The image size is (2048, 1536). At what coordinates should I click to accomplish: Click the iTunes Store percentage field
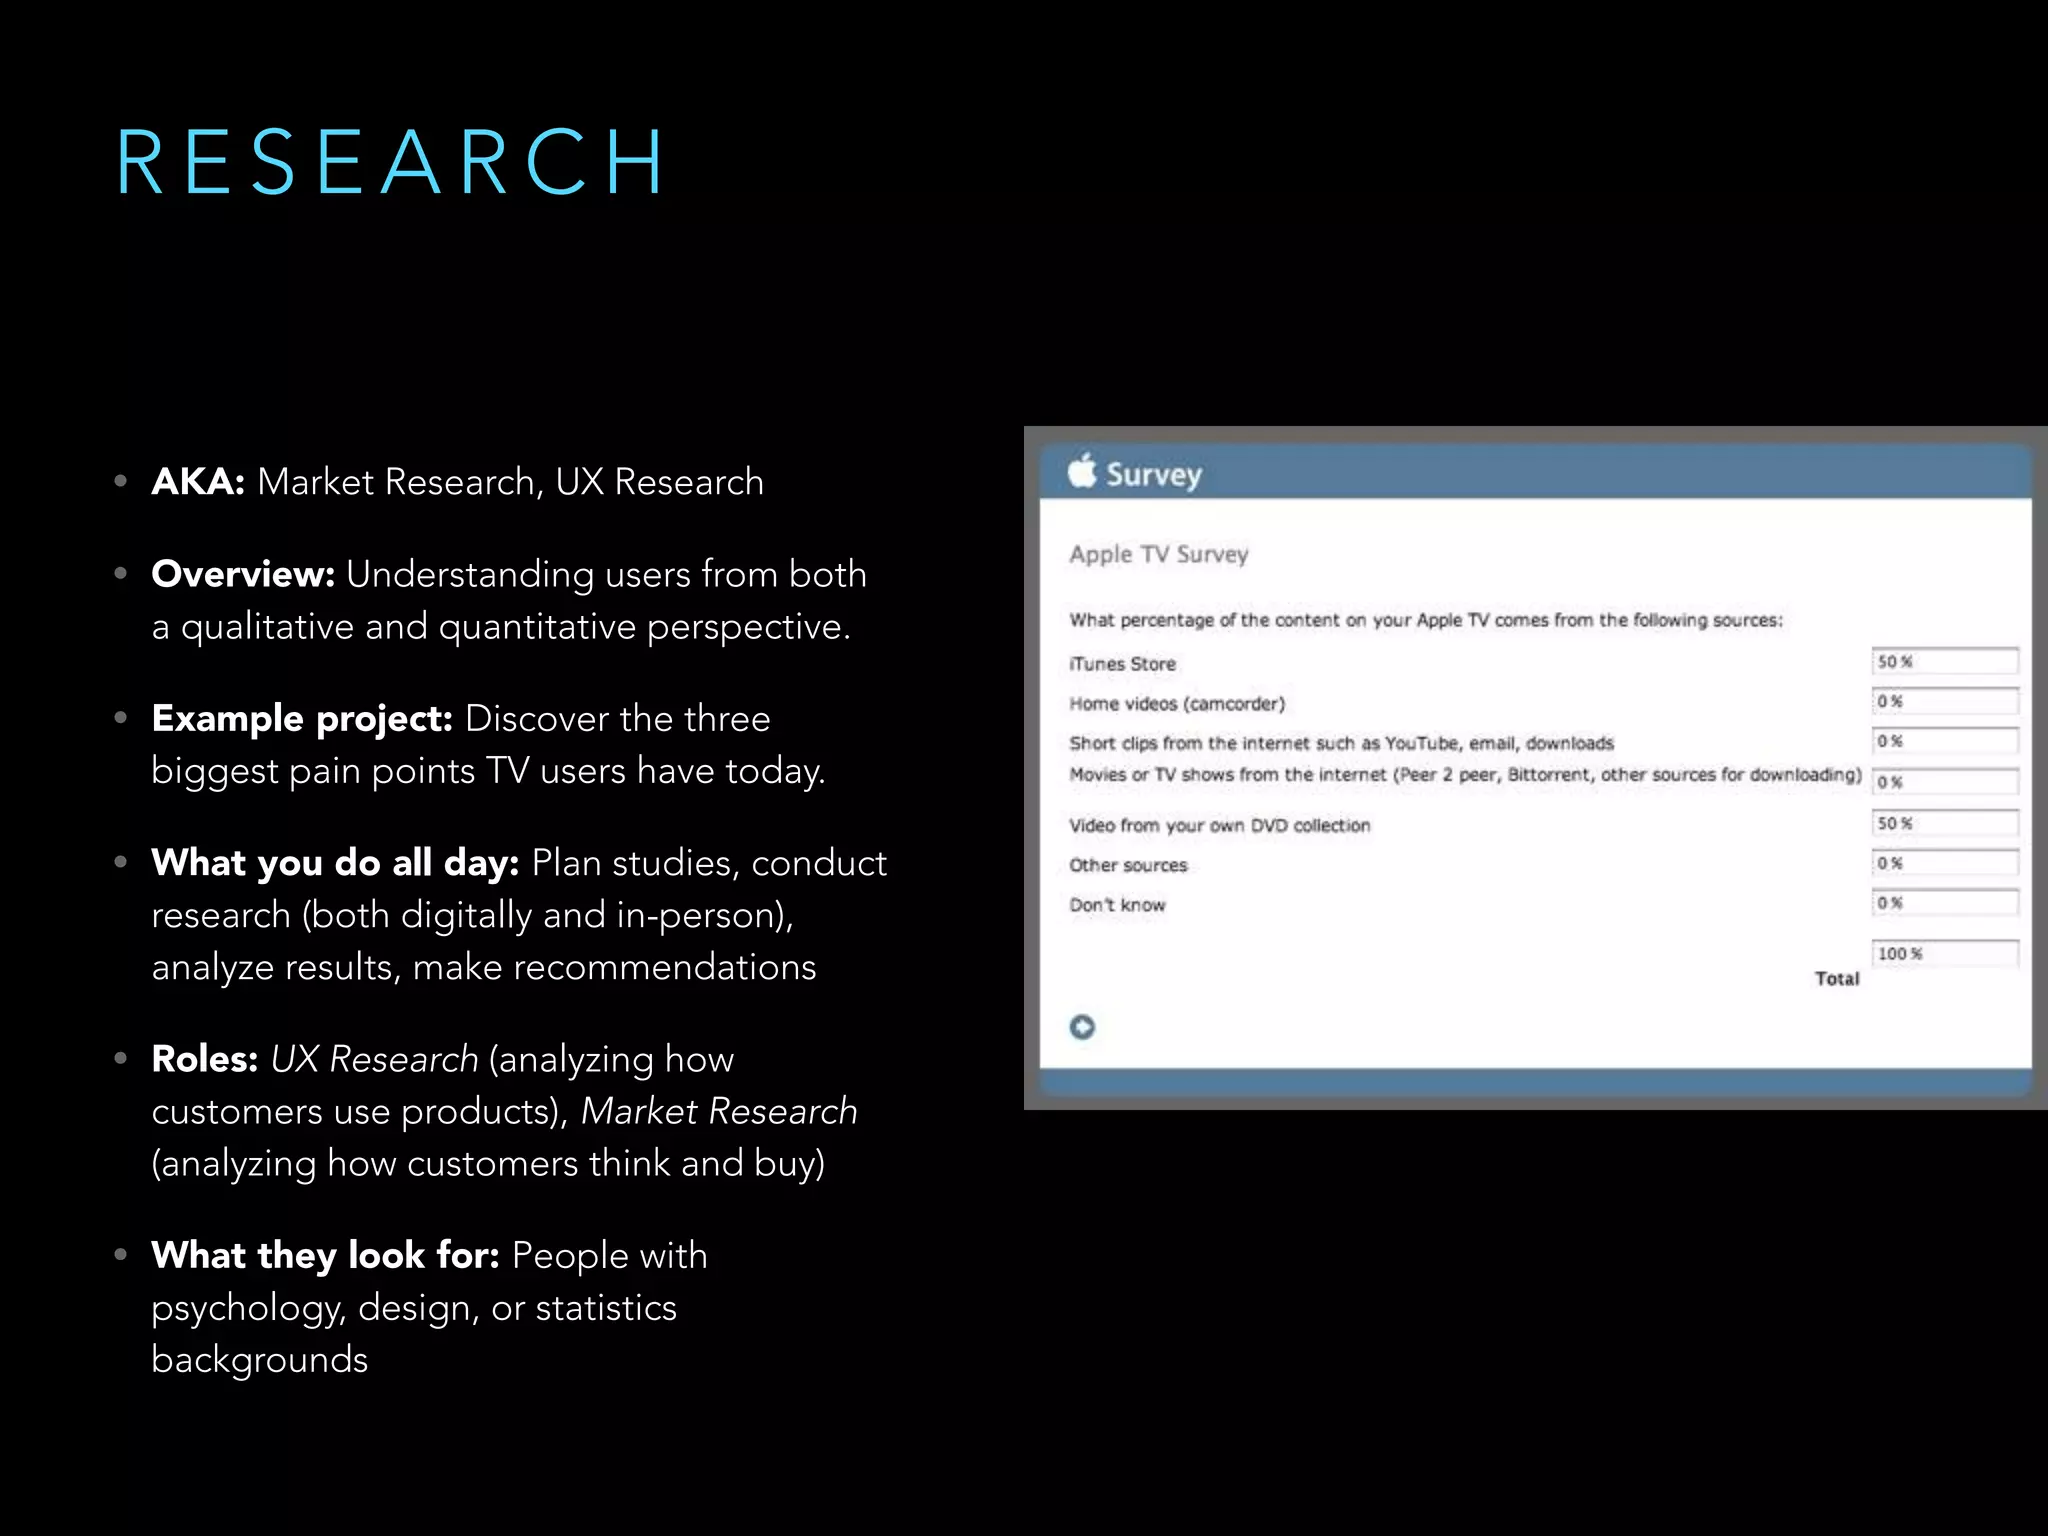[x=1944, y=661]
